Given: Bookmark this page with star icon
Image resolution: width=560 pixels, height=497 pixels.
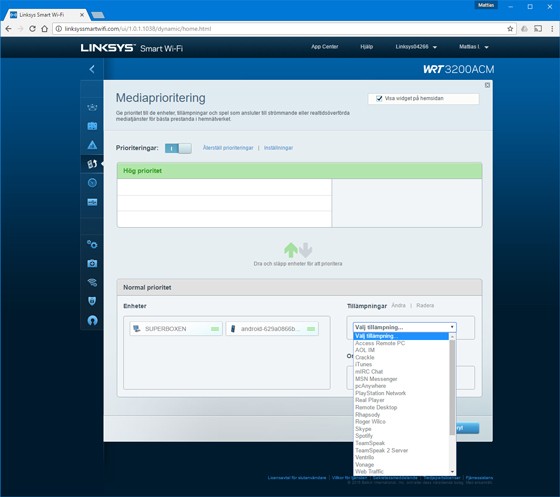Looking at the screenshot, I should (510, 29).
